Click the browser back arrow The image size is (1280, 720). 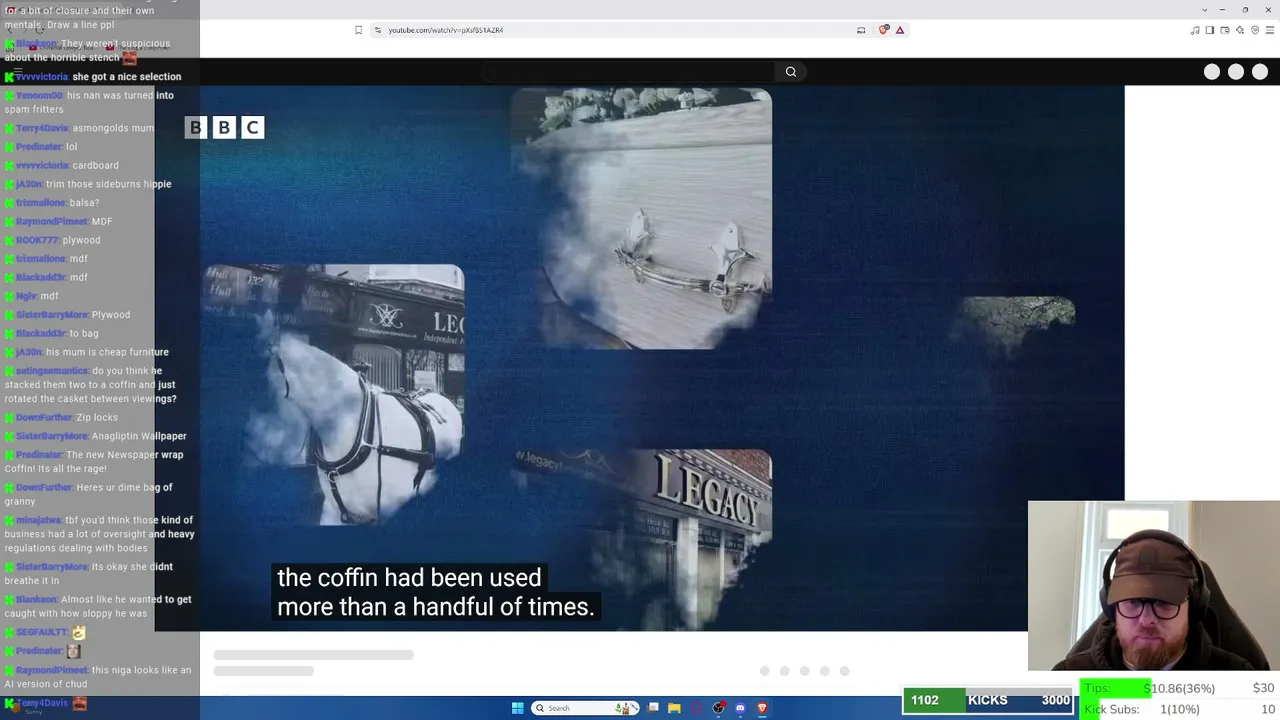point(10,30)
